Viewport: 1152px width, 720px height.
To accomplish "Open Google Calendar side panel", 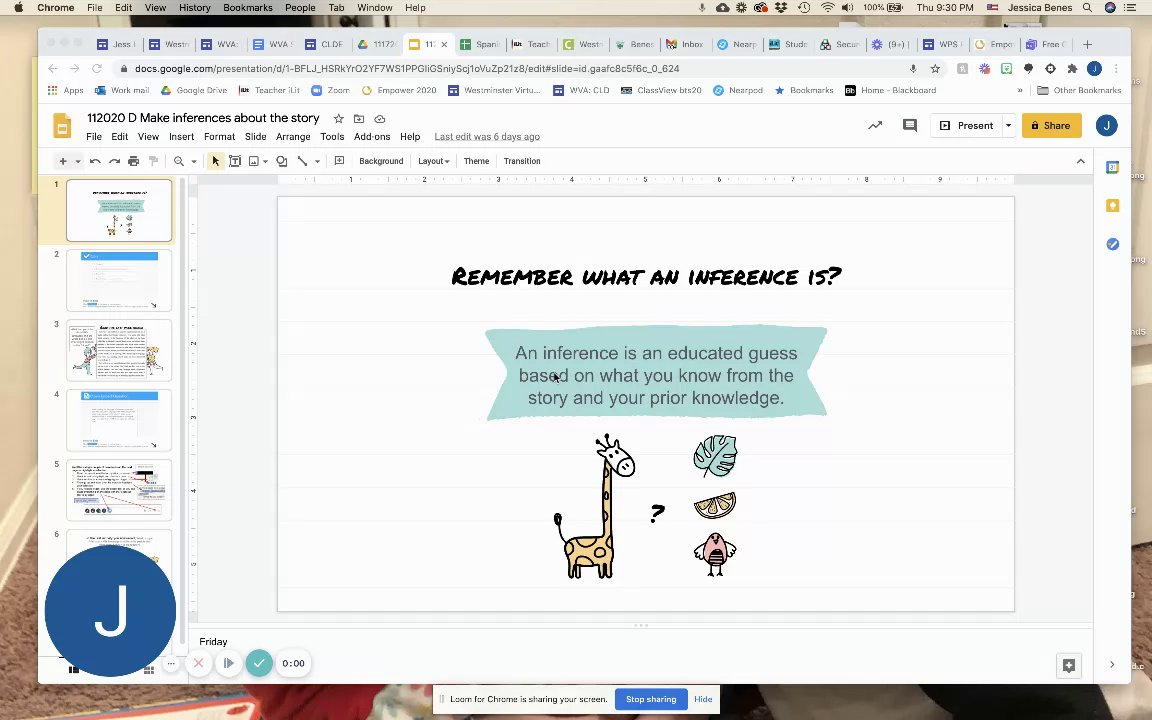I will click(x=1112, y=167).
